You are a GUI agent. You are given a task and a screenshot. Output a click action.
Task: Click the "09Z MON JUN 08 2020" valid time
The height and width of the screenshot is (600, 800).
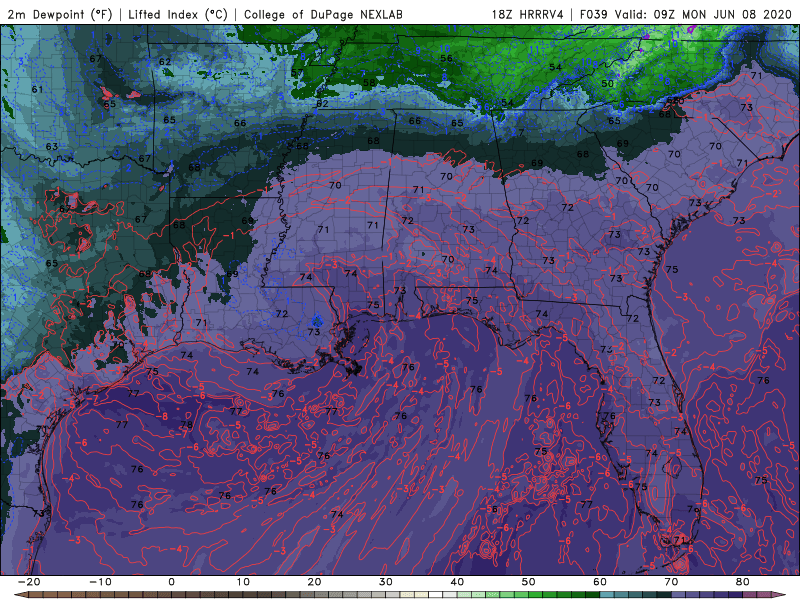[x=722, y=14]
